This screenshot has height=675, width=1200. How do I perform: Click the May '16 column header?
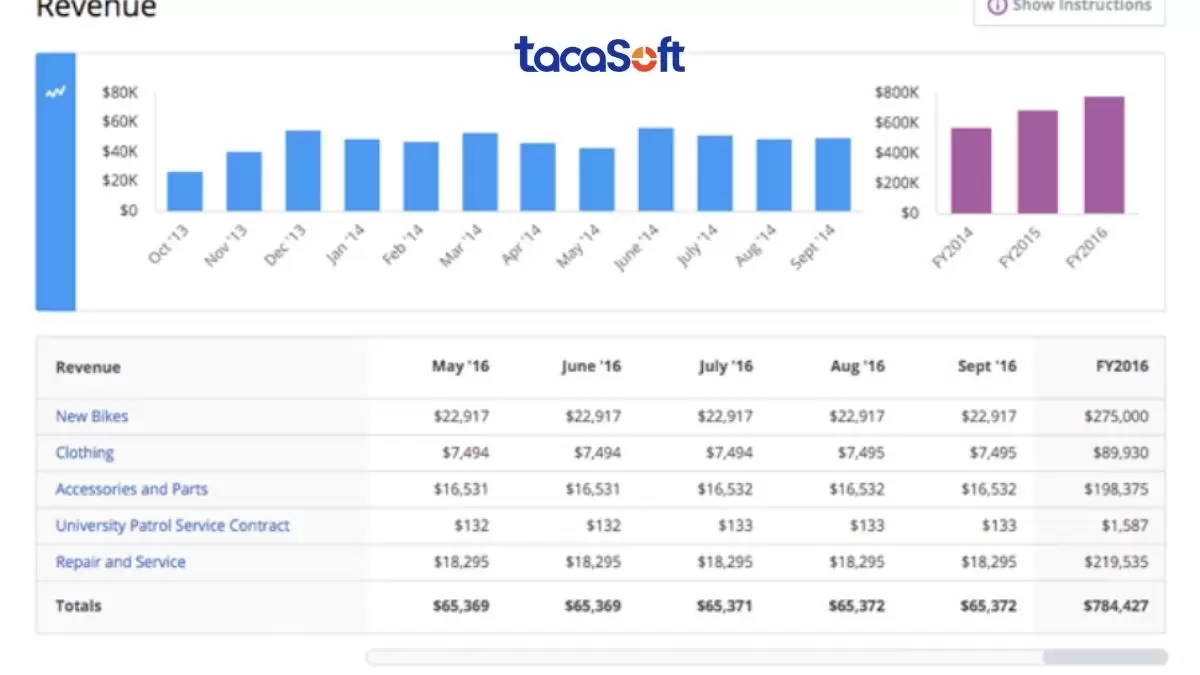pyautogui.click(x=460, y=366)
